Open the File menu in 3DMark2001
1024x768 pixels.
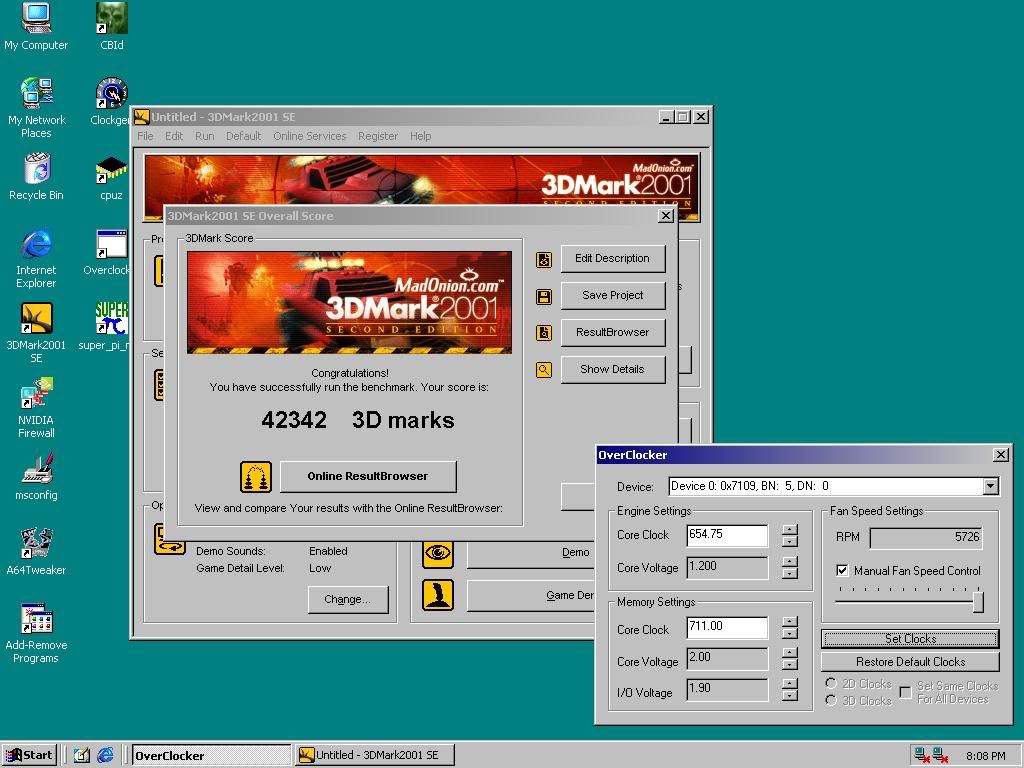pyautogui.click(x=145, y=136)
